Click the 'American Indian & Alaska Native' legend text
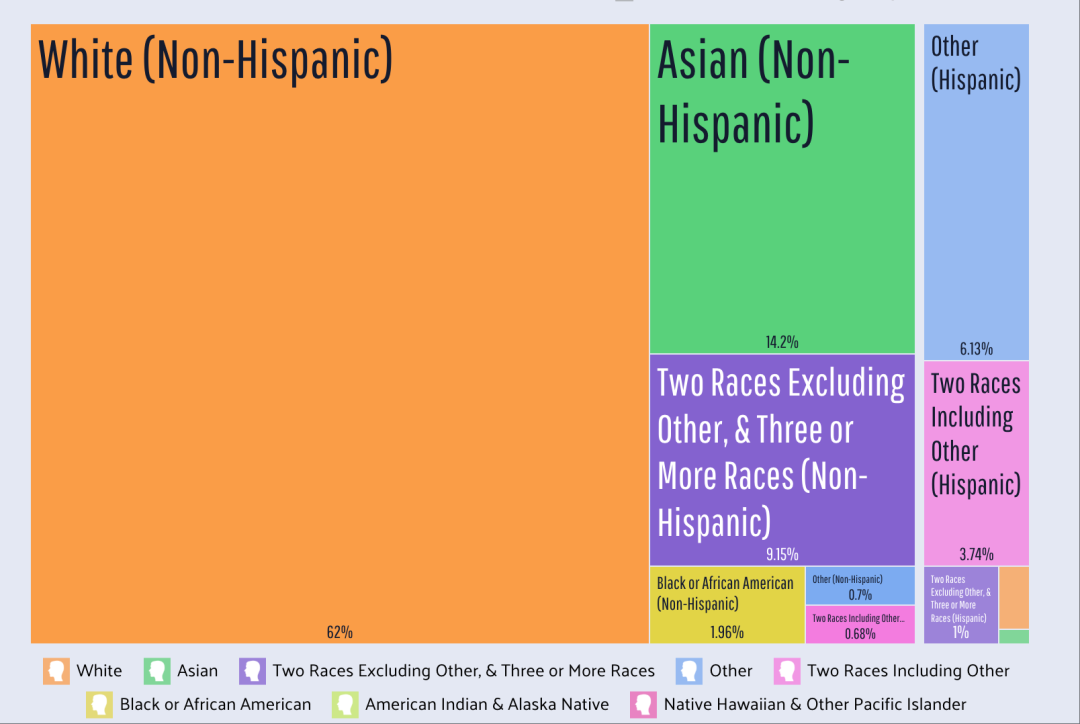Image resolution: width=1080 pixels, height=724 pixels. tap(487, 704)
